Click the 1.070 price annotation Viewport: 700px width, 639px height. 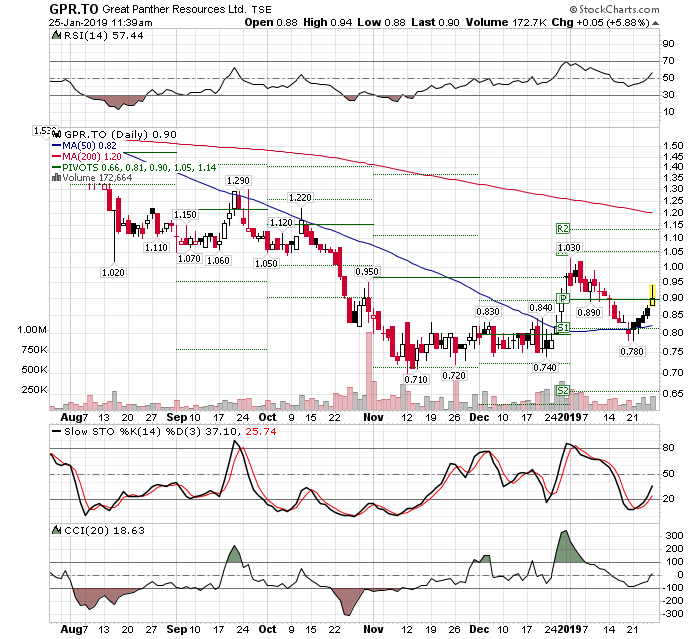tap(189, 259)
